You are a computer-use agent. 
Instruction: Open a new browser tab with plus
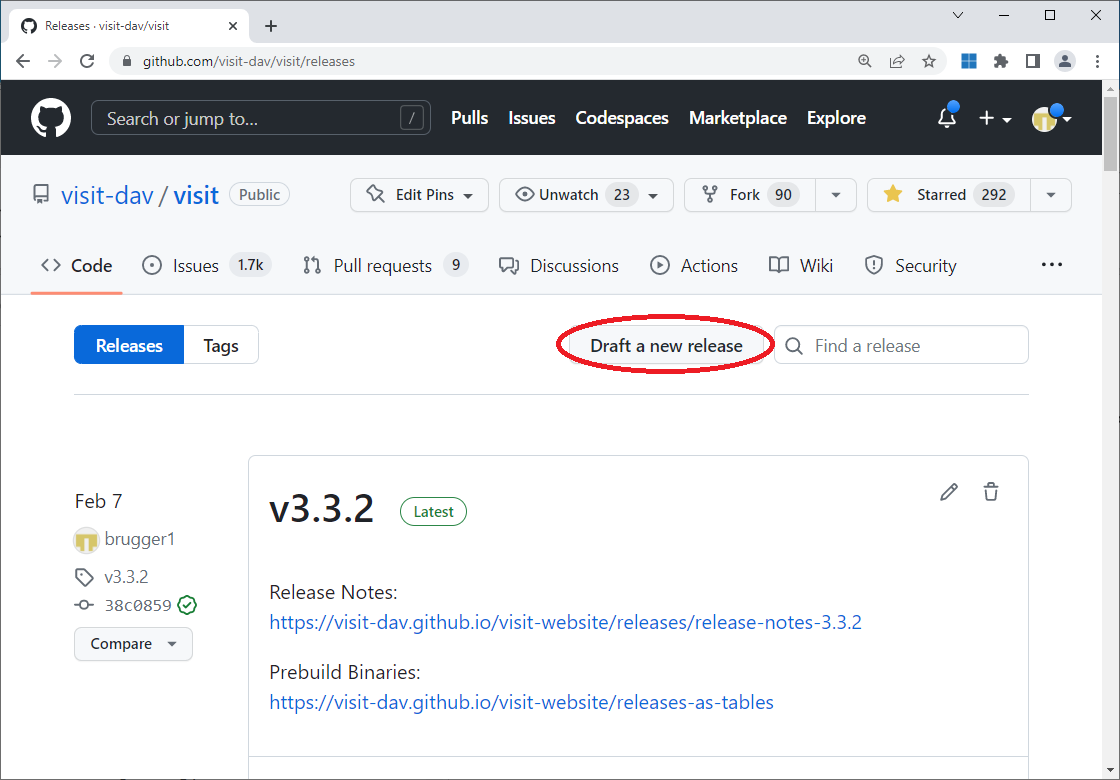click(271, 26)
